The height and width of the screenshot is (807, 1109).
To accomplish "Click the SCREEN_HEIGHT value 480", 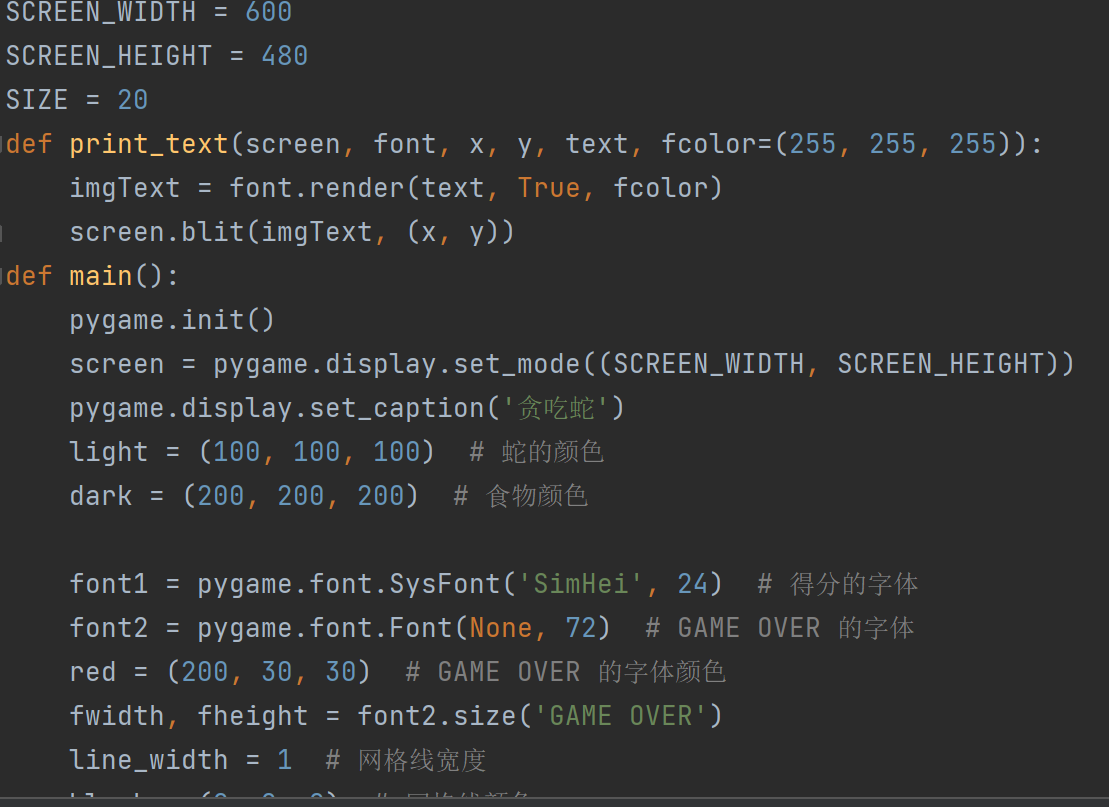I will (284, 56).
